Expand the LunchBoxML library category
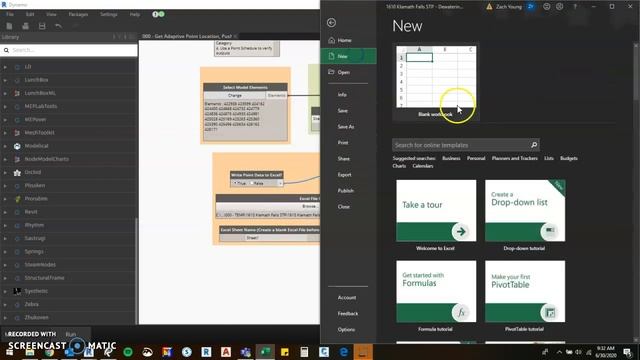640x360 pixels. (5, 93)
